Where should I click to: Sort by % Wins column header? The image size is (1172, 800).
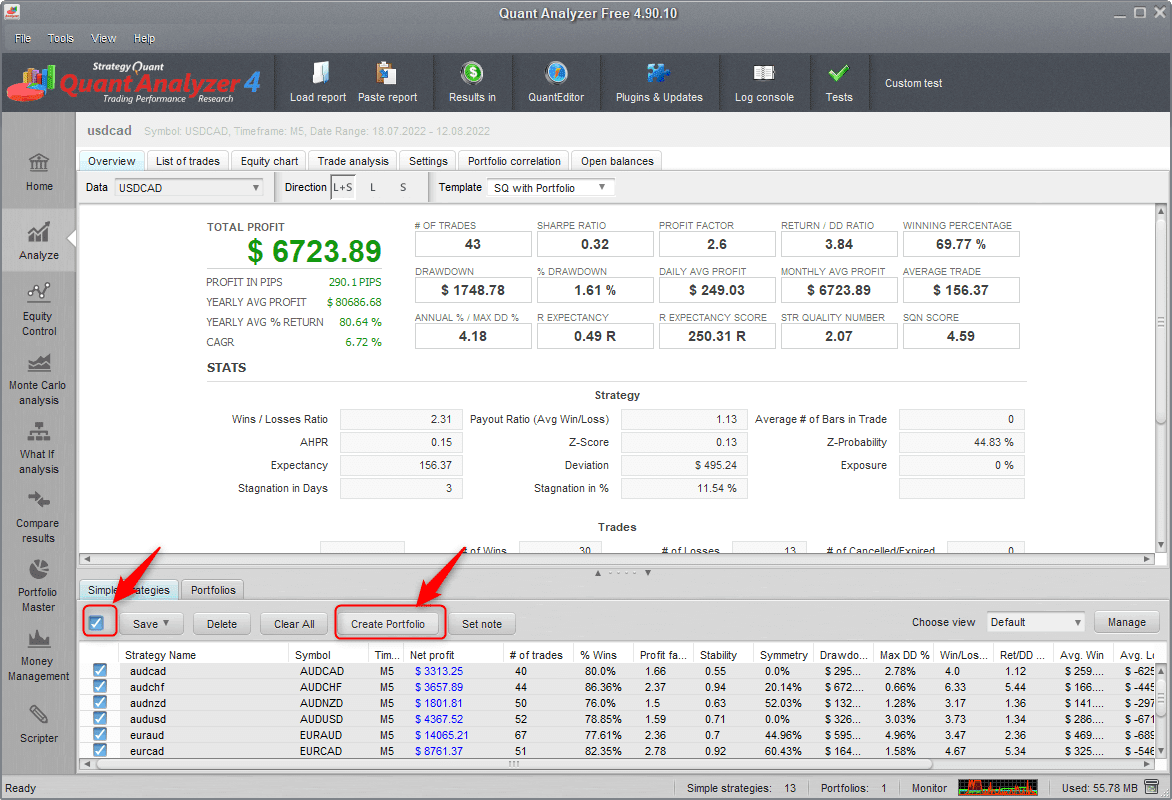(604, 655)
